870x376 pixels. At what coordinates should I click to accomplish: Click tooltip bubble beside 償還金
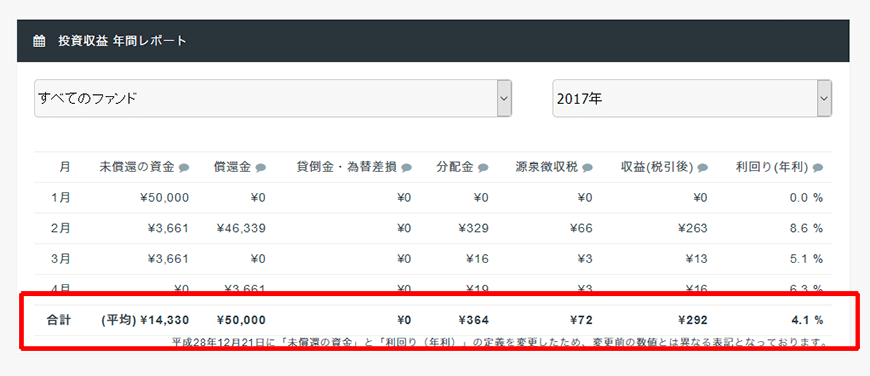pos(260,167)
